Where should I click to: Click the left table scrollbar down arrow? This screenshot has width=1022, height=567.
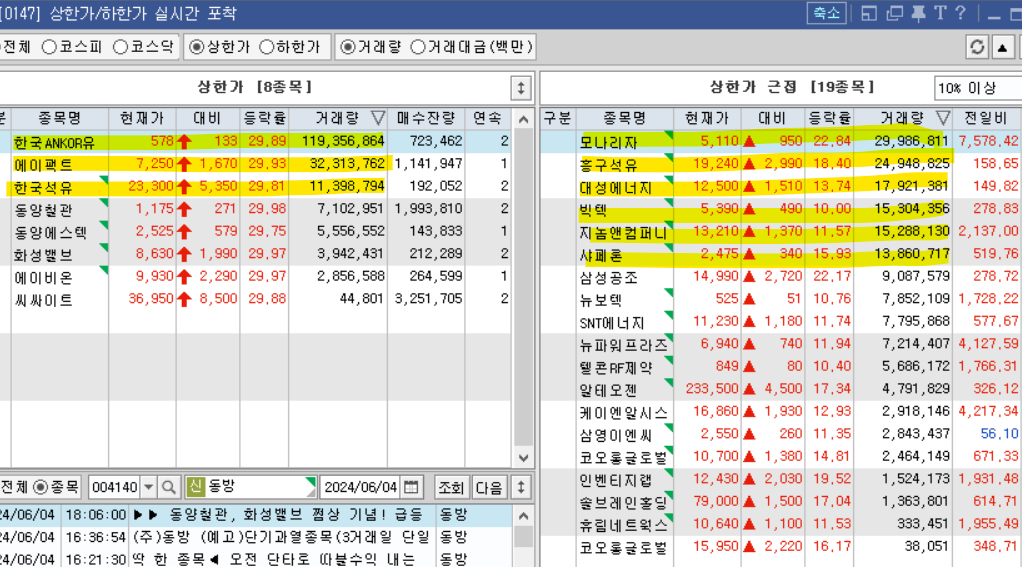[x=523, y=458]
